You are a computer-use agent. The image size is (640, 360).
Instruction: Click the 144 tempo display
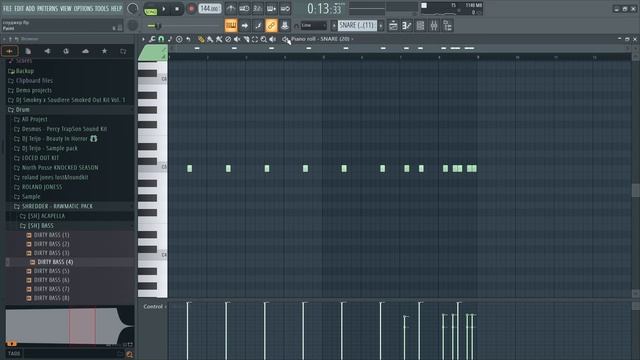tap(210, 9)
